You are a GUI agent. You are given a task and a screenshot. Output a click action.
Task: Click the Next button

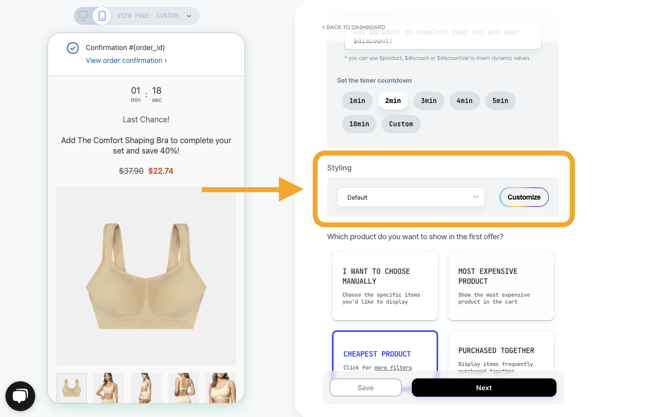point(484,388)
